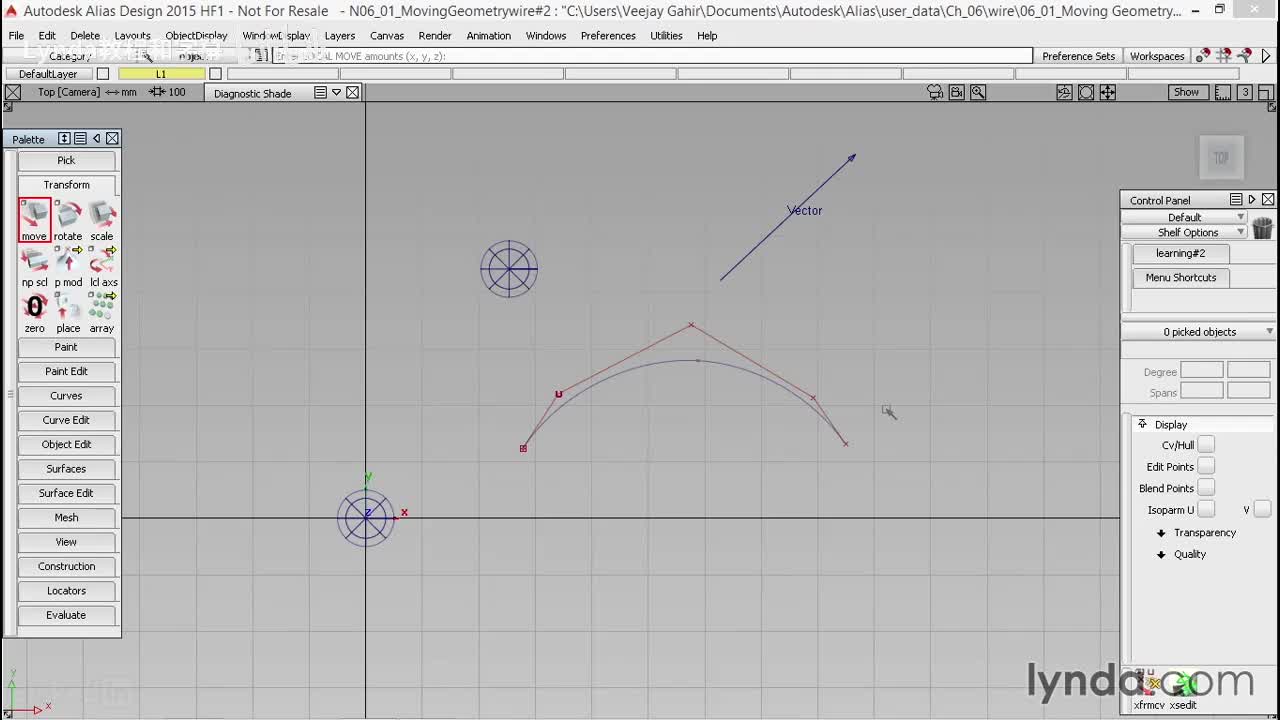
Task: Click the curve snap magnet icon
Action: [1245, 56]
